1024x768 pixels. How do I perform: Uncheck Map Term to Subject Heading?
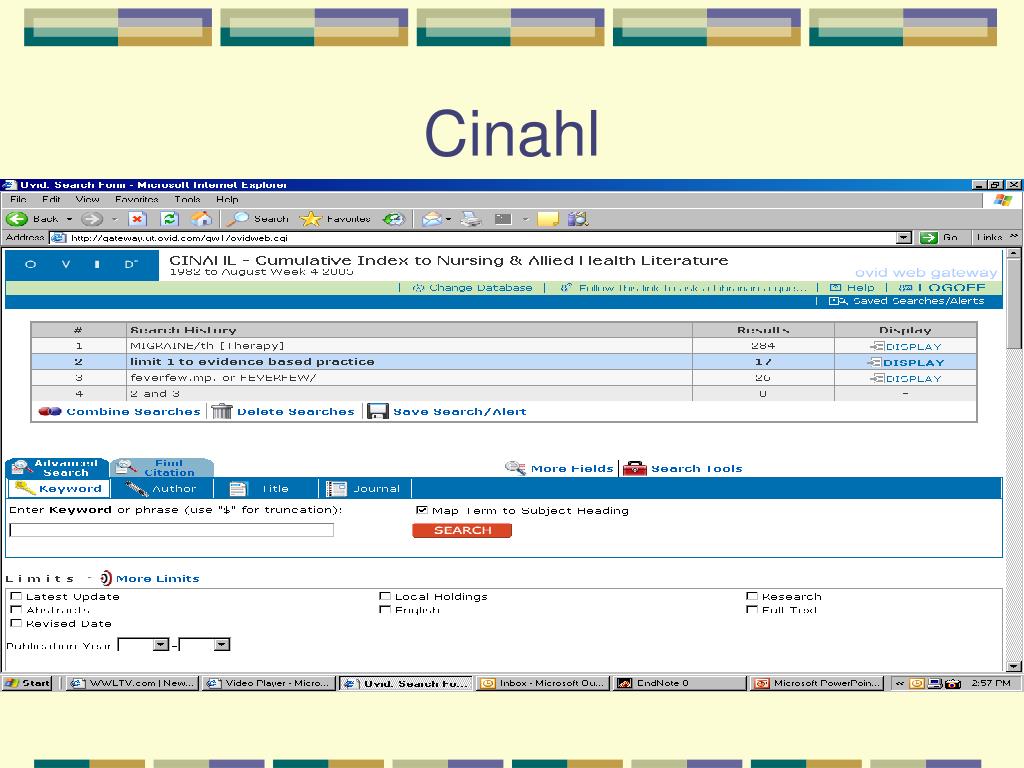tap(421, 510)
